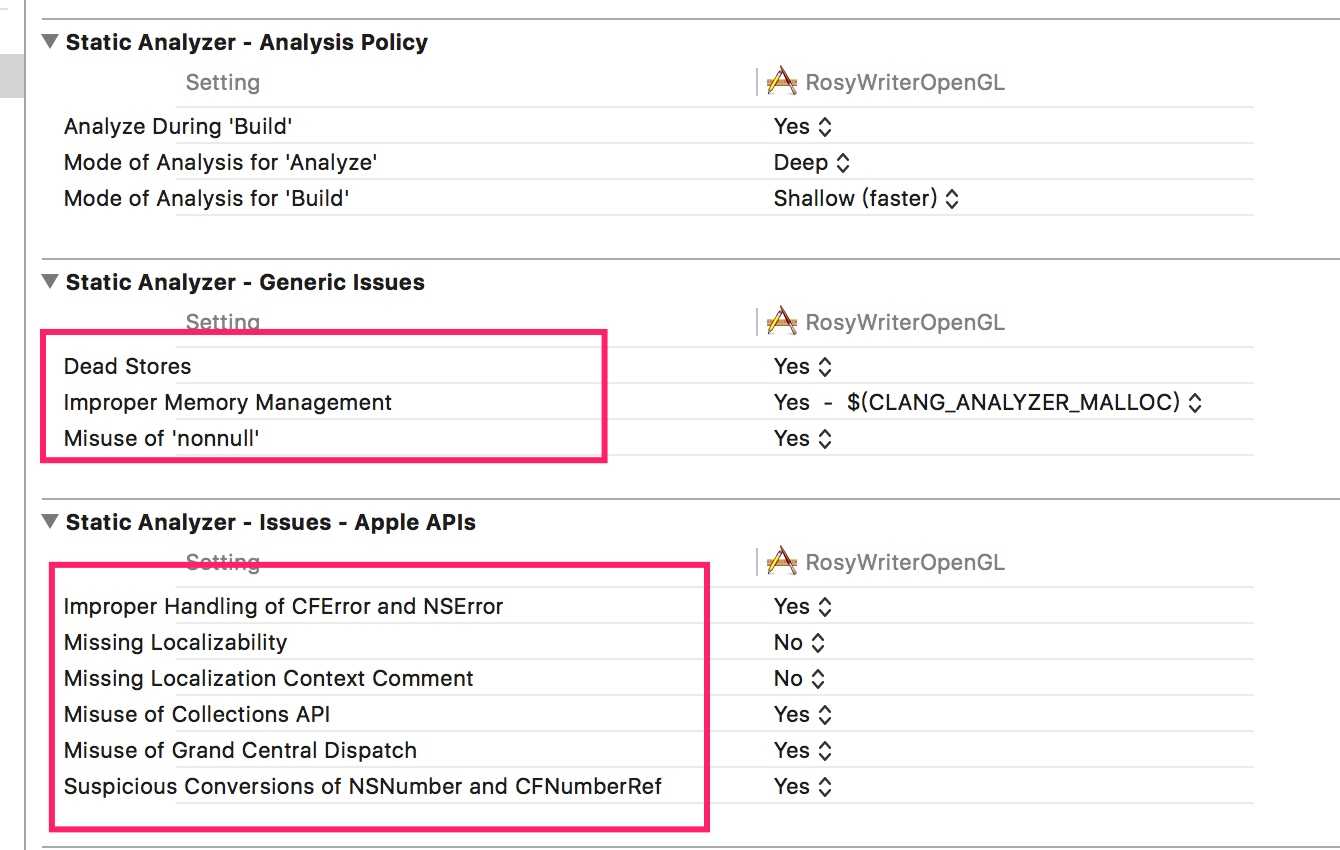
Task: Click the Static Analyzer - Analysis Policy heading
Action: pyautogui.click(x=246, y=42)
